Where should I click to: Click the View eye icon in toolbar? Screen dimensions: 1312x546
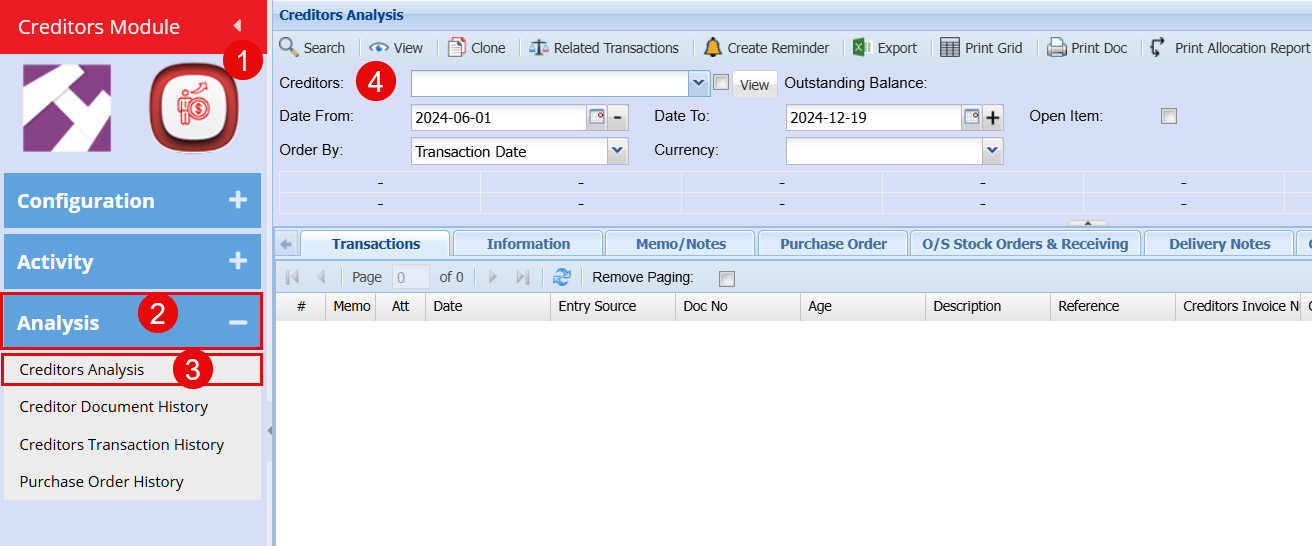click(x=379, y=47)
